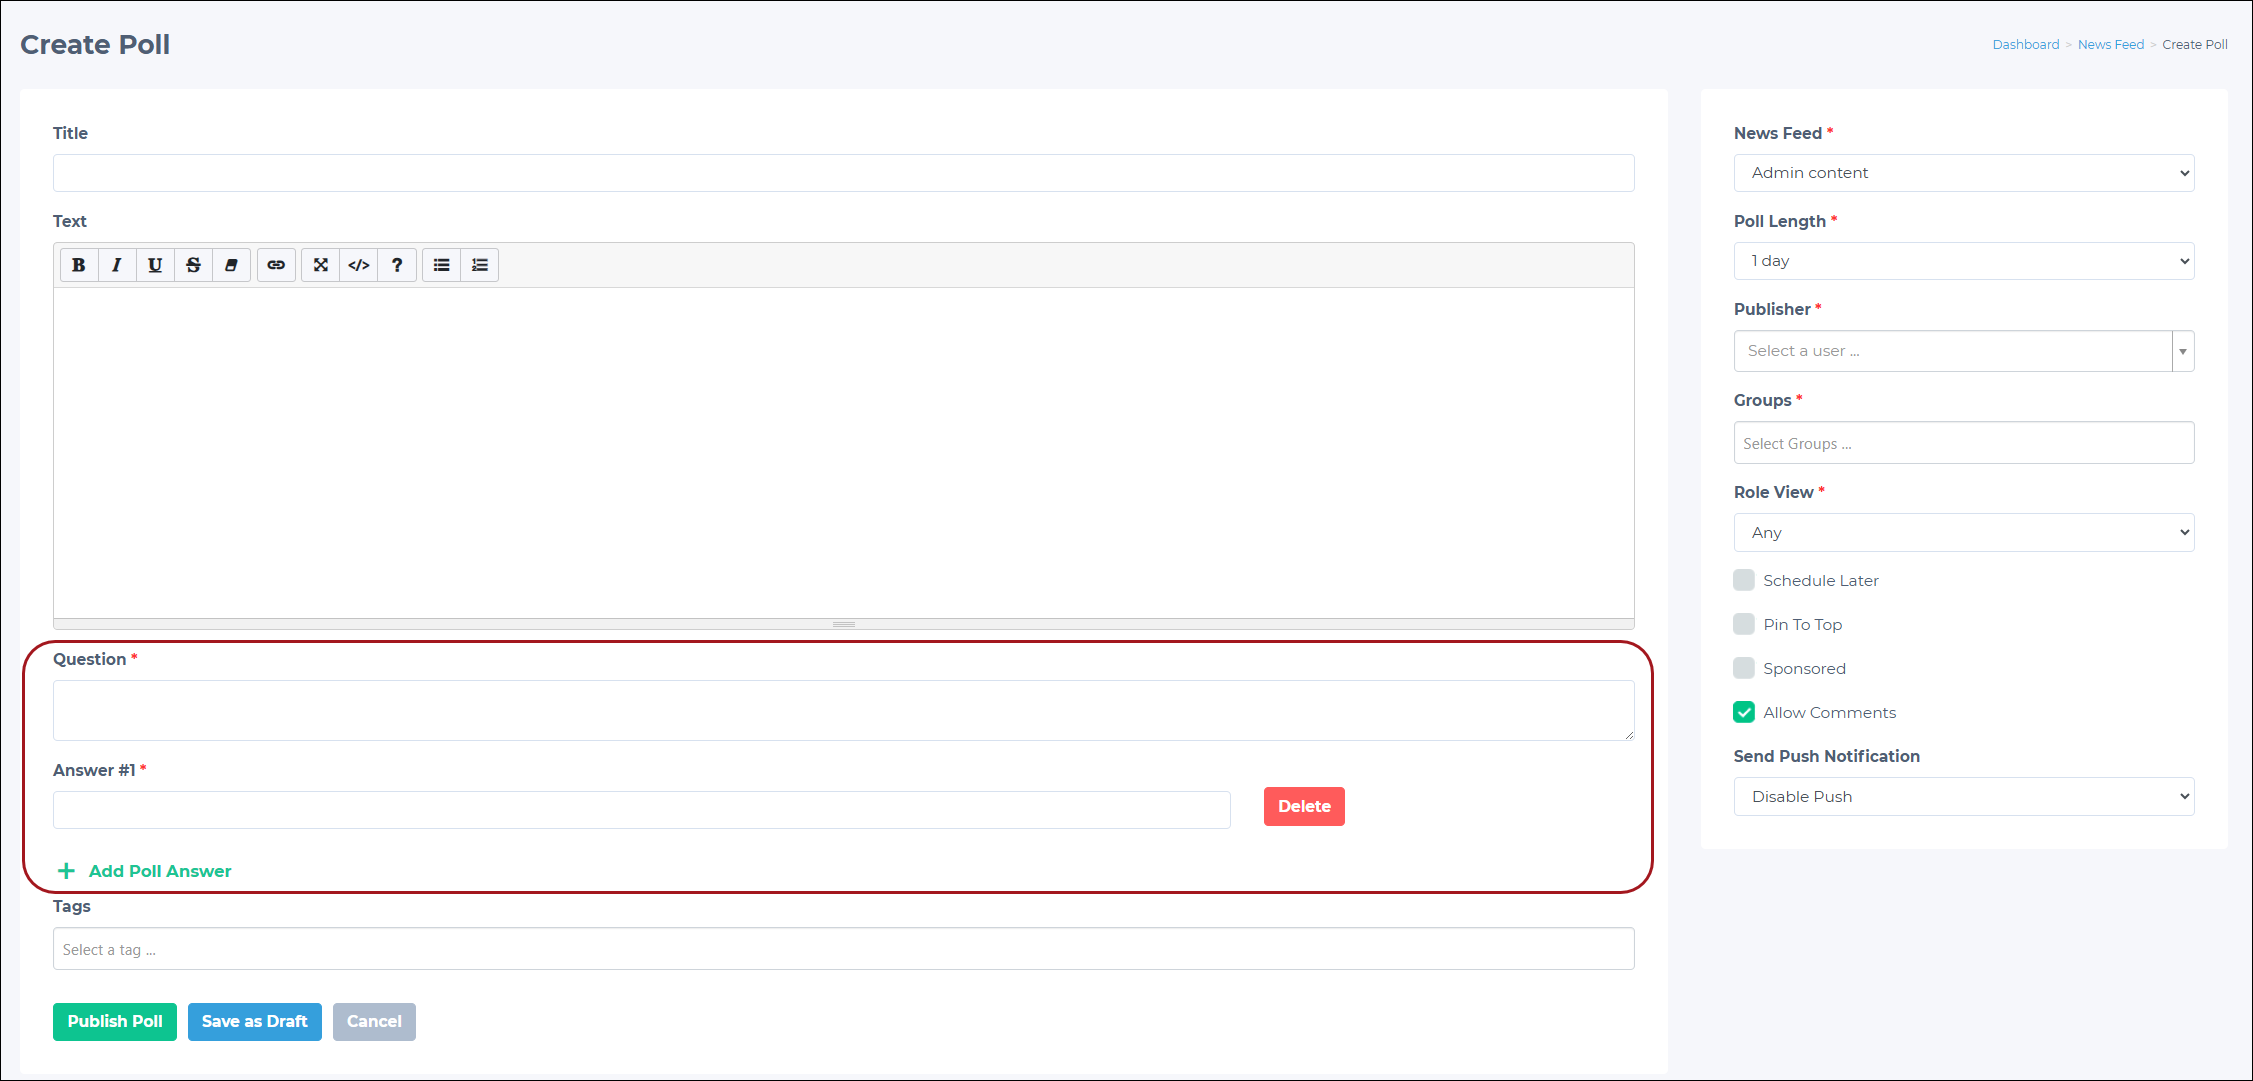Open code view in the editor
Viewport: 2253px width, 1081px height.
coord(359,265)
